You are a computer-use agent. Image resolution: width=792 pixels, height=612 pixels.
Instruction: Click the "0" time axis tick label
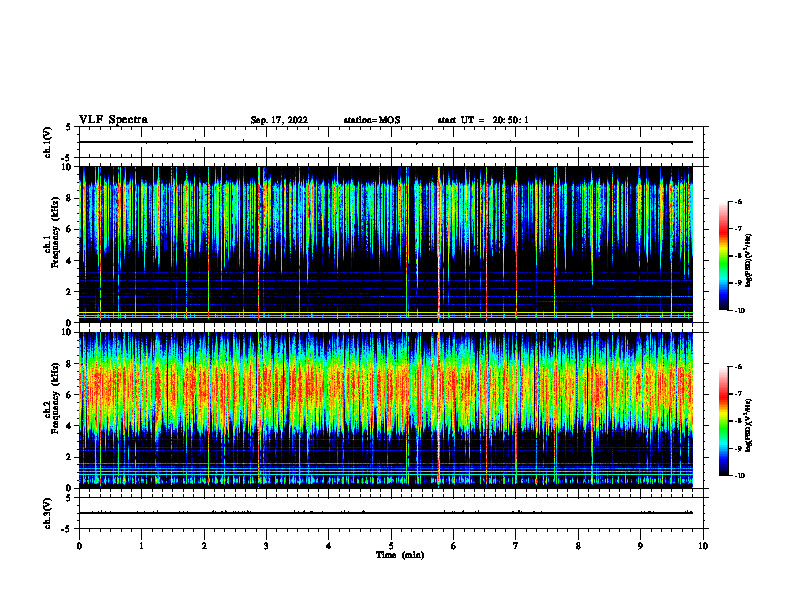pos(79,546)
